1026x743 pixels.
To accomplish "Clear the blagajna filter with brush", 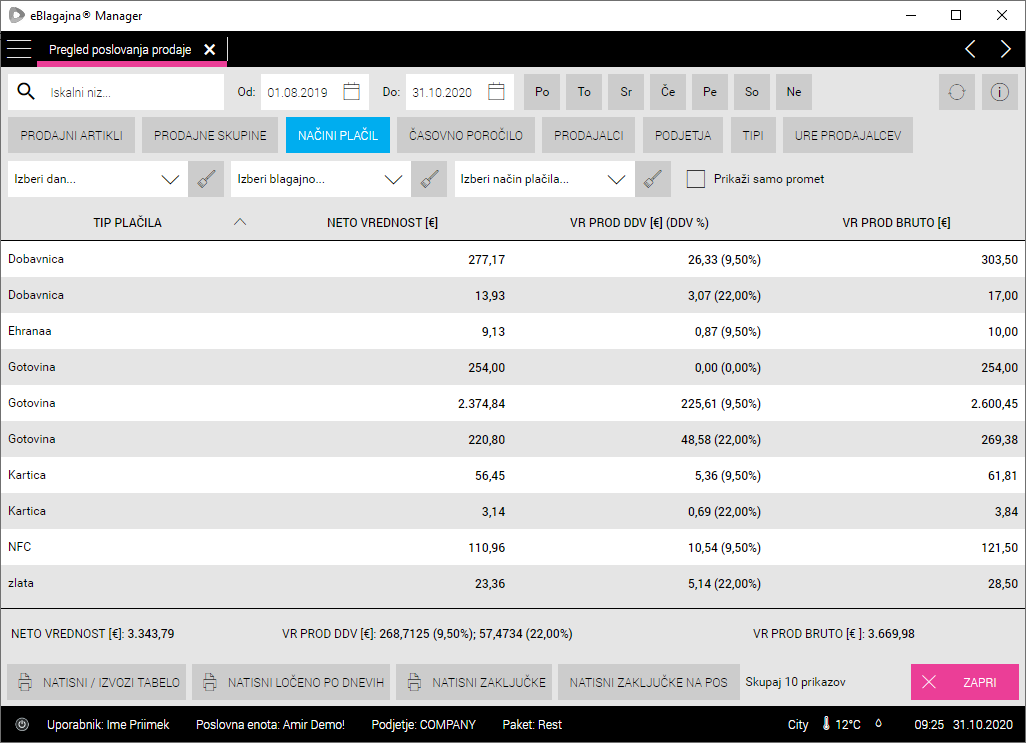I will pyautogui.click(x=429, y=179).
